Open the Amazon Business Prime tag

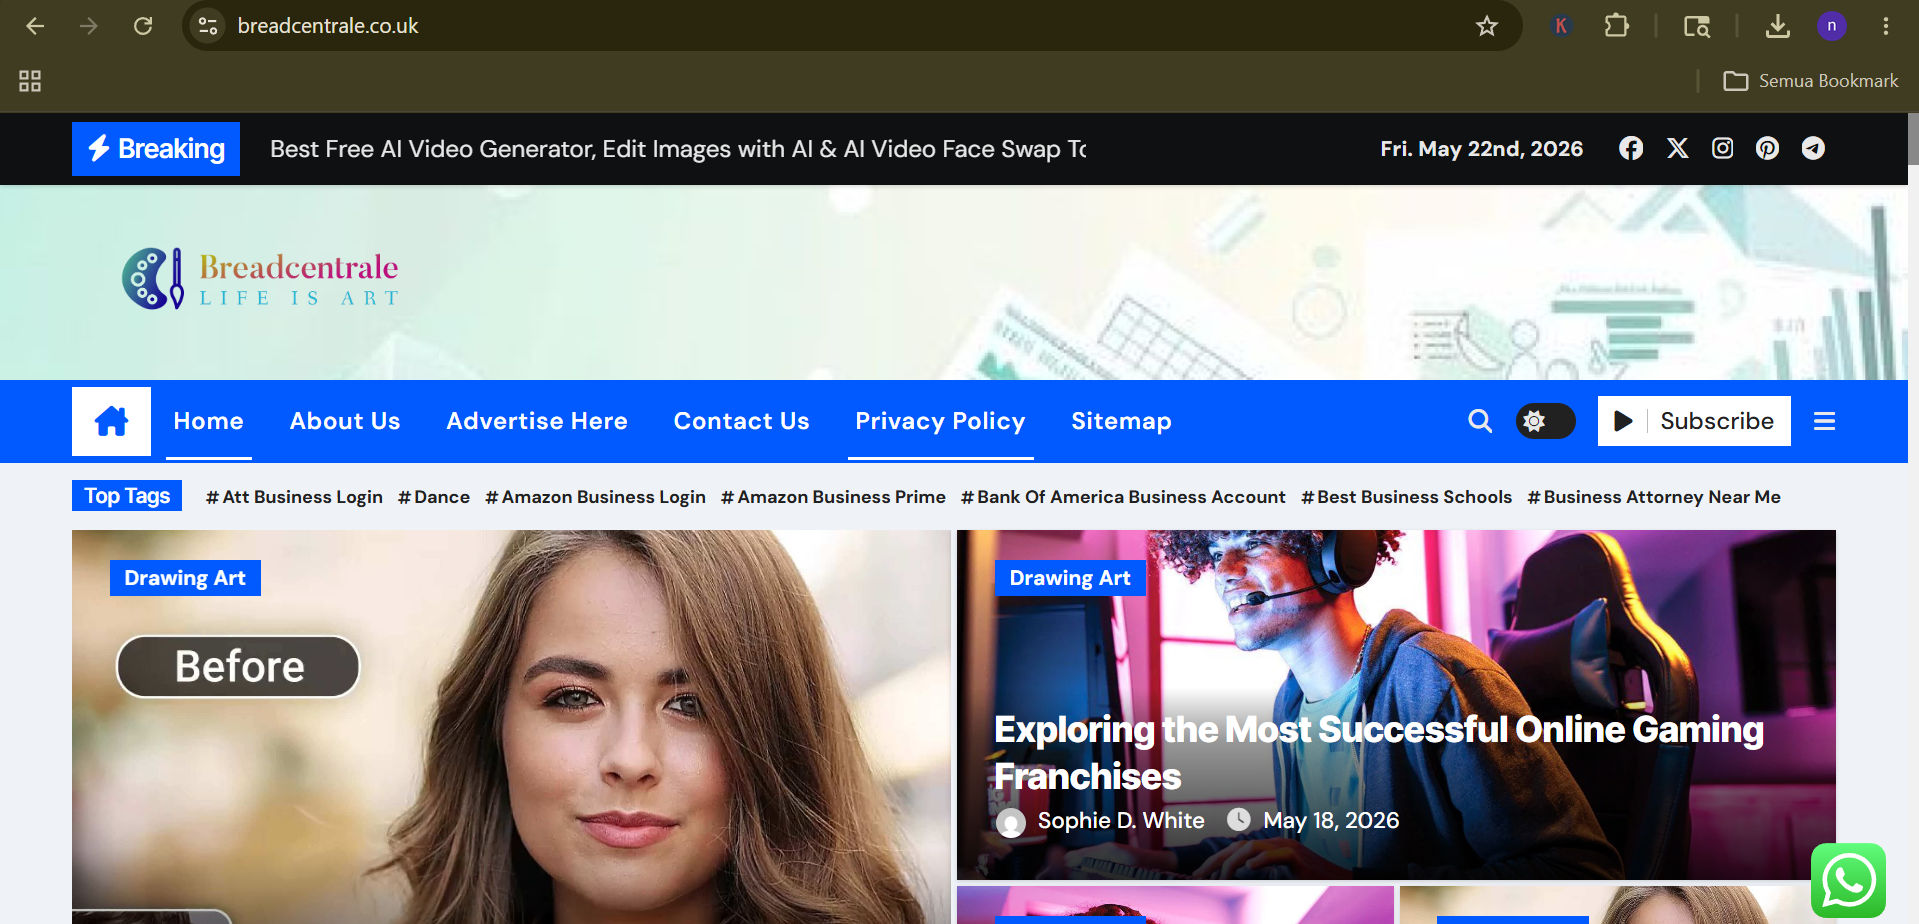(833, 497)
